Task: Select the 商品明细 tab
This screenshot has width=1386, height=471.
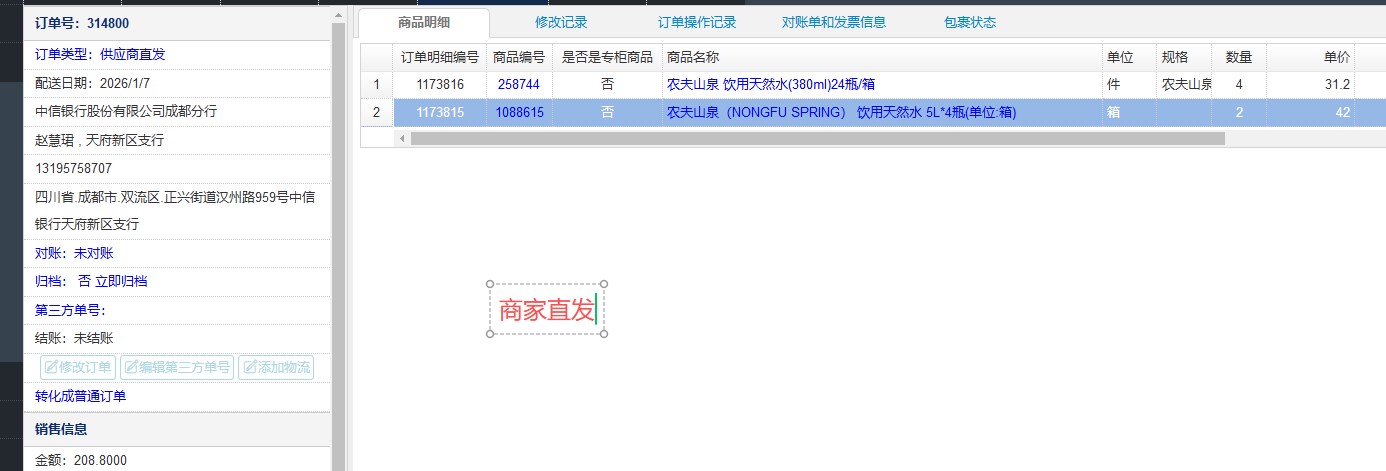Action: 424,22
